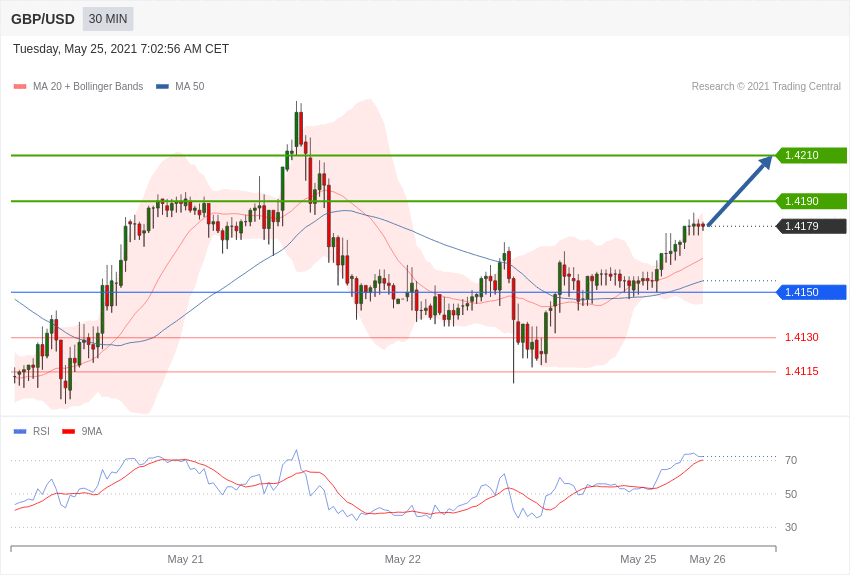The image size is (850, 576).
Task: Click the 1.4130 red support label
Action: 802,337
